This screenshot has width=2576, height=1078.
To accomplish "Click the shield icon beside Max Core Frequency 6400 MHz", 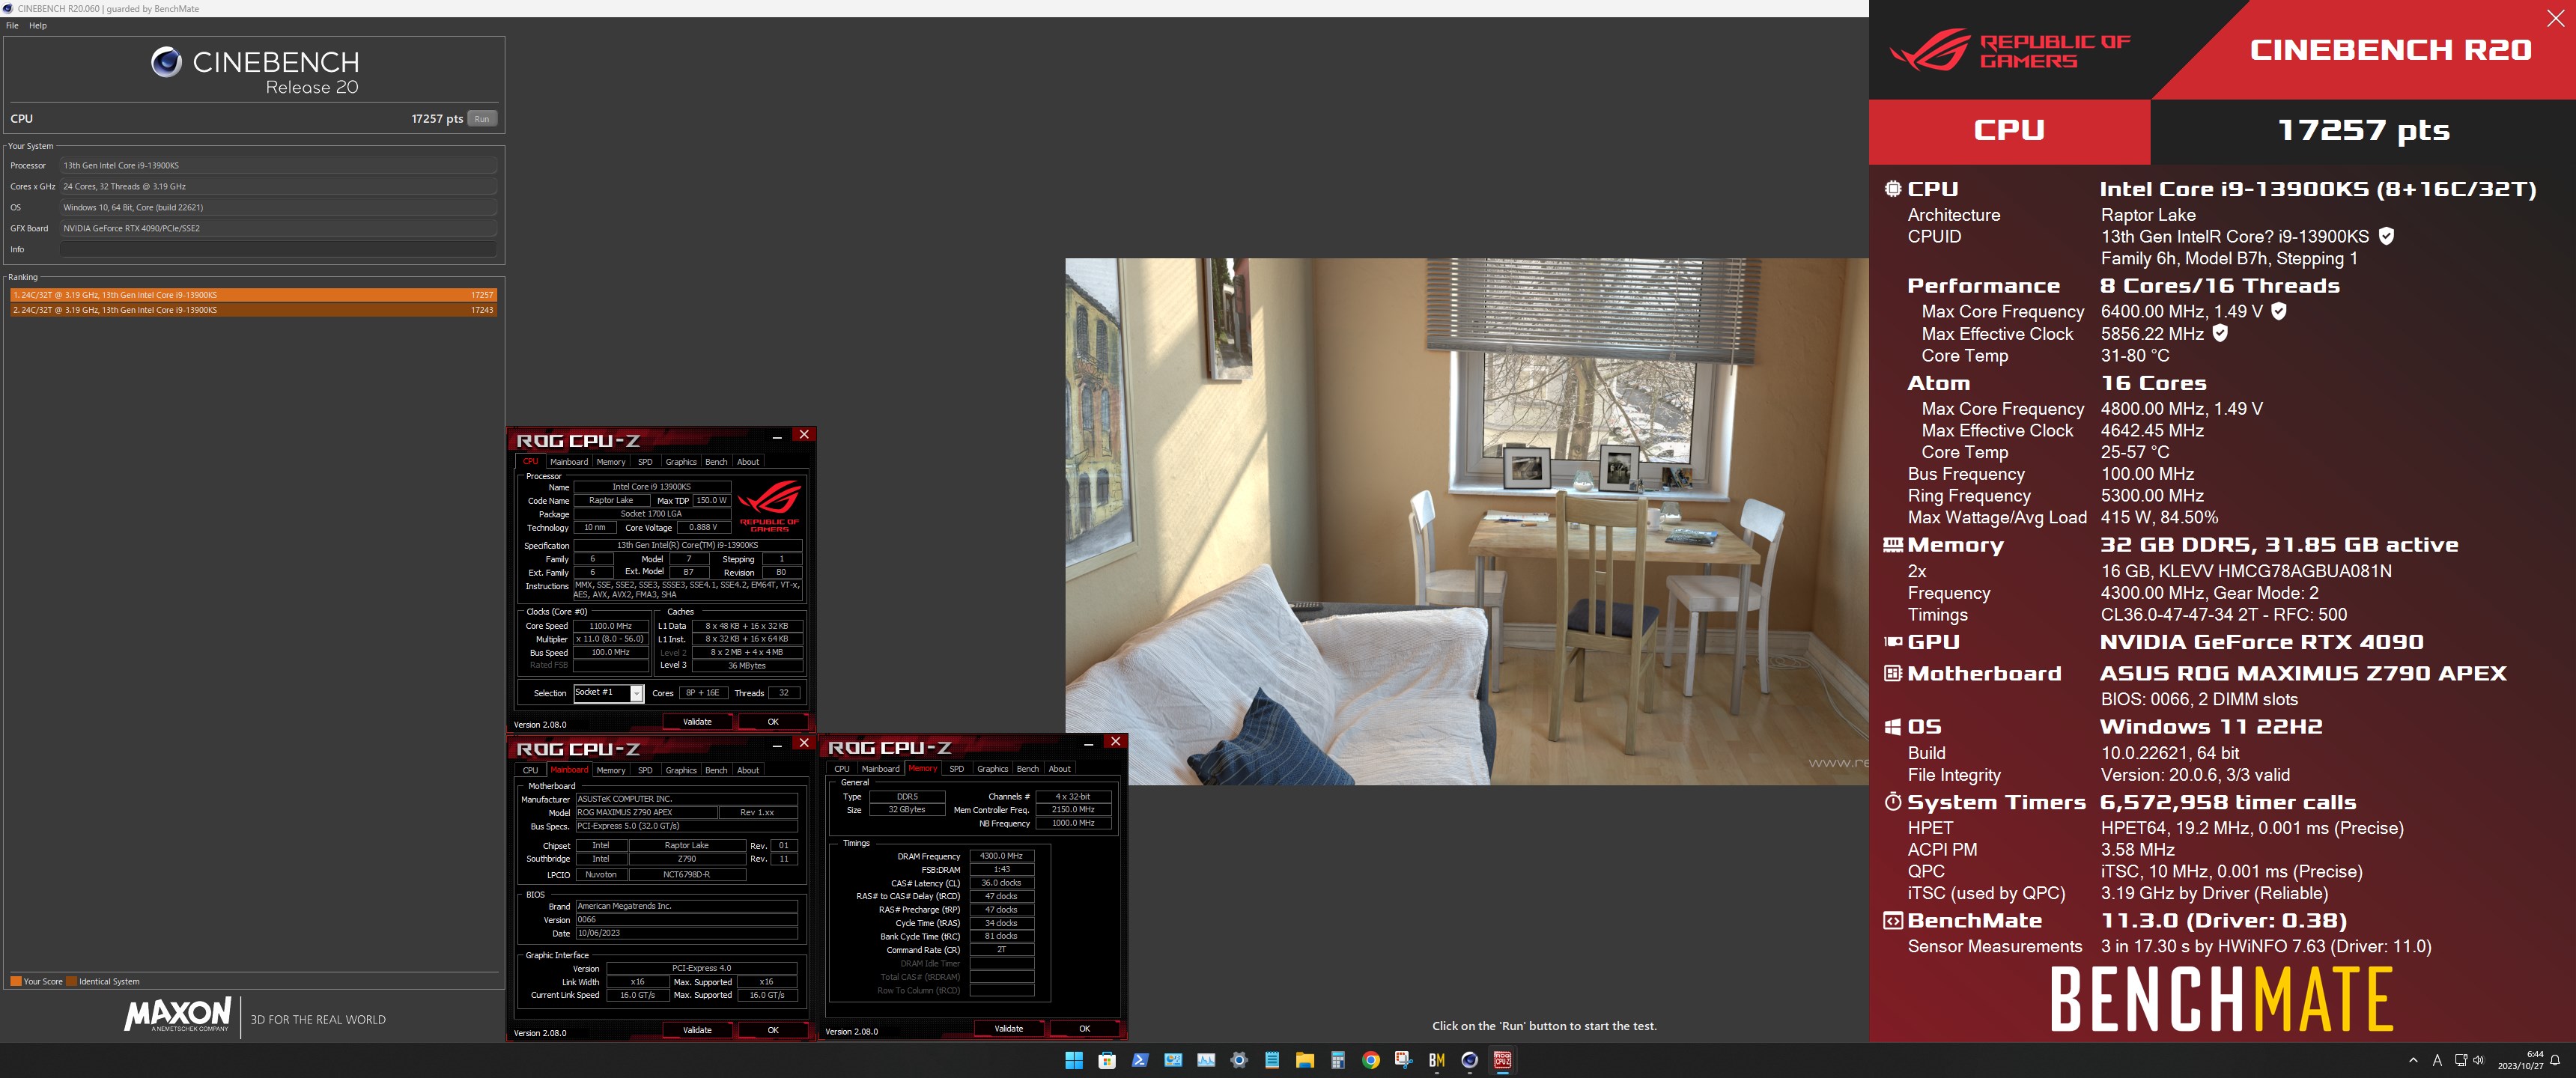I will [2279, 311].
